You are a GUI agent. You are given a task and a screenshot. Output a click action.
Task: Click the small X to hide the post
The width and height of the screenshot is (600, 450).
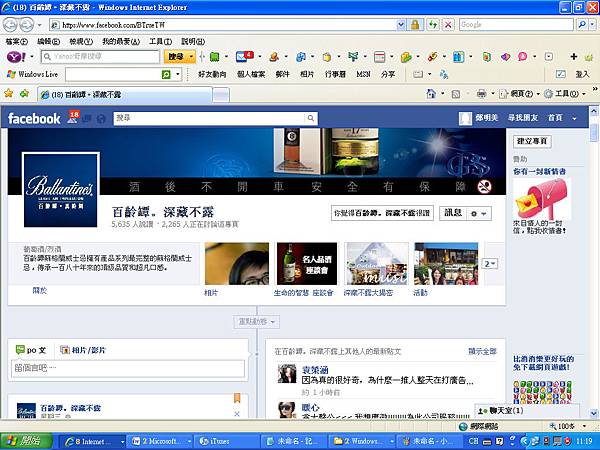[237, 414]
